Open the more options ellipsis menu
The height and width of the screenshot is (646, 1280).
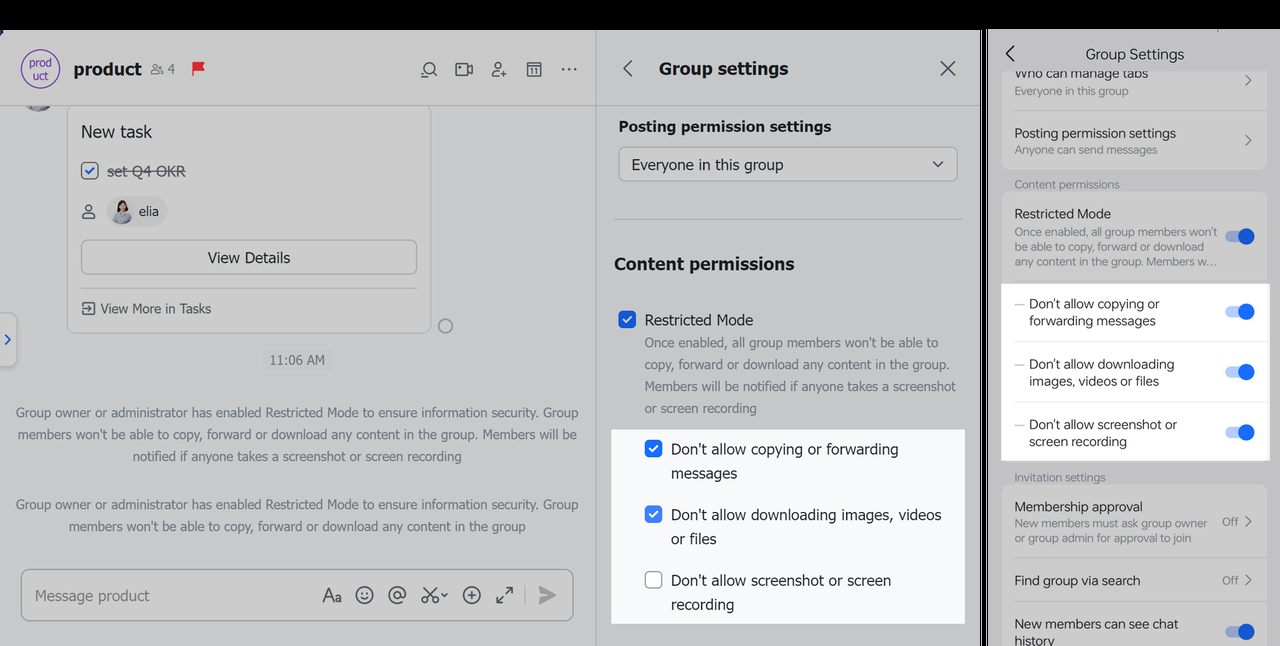click(569, 69)
